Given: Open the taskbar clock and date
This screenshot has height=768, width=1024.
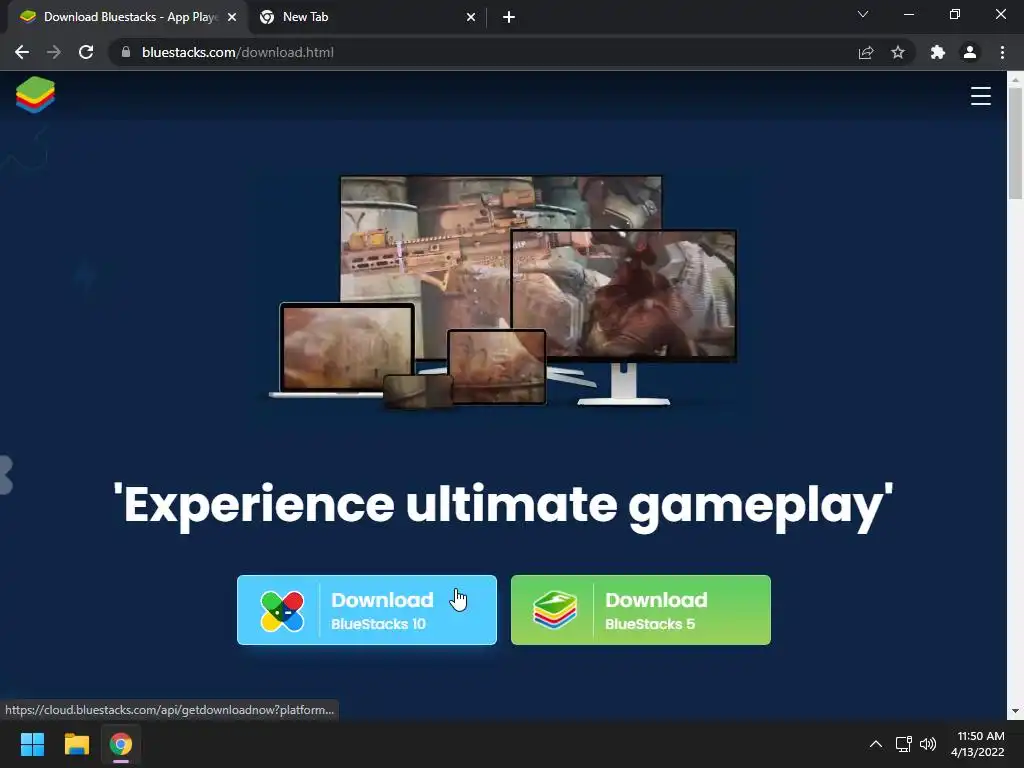Looking at the screenshot, I should tap(977, 744).
